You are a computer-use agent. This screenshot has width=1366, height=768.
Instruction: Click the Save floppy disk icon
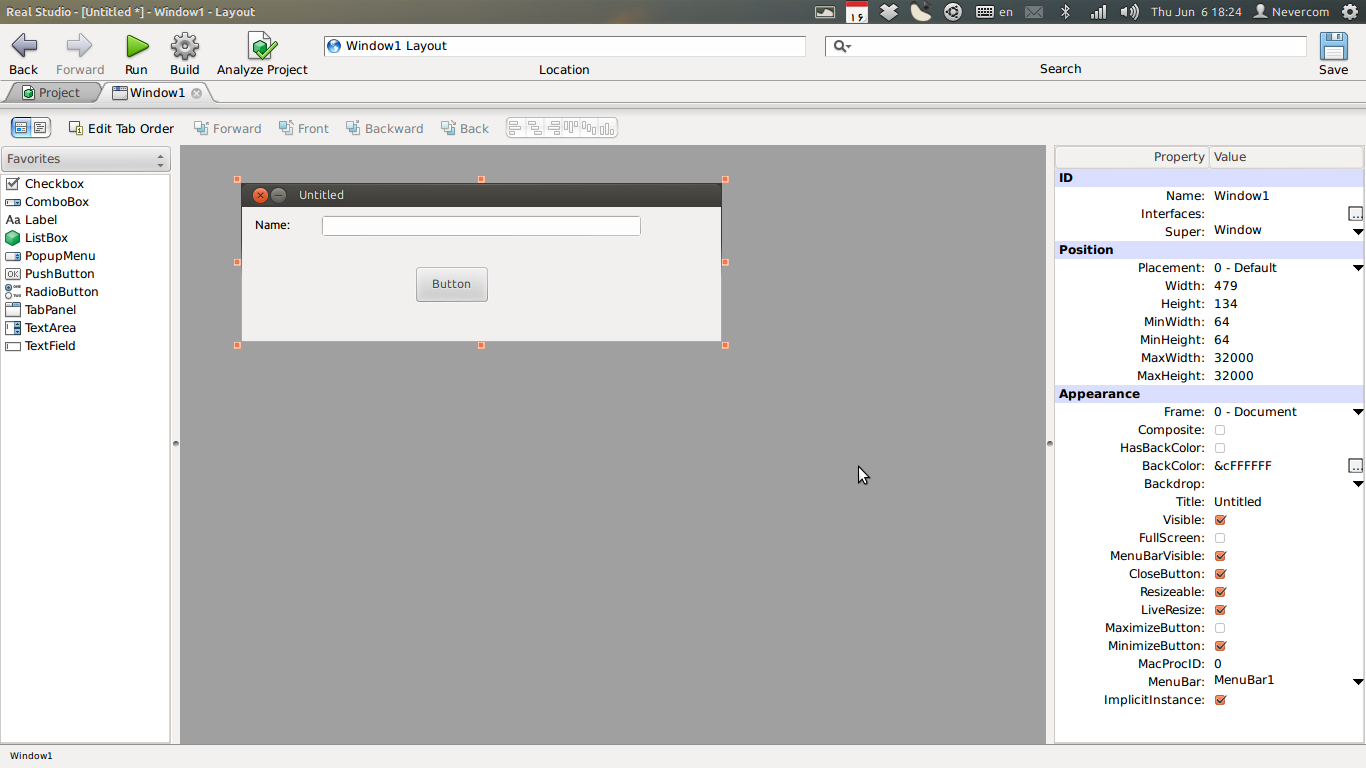click(x=1333, y=46)
